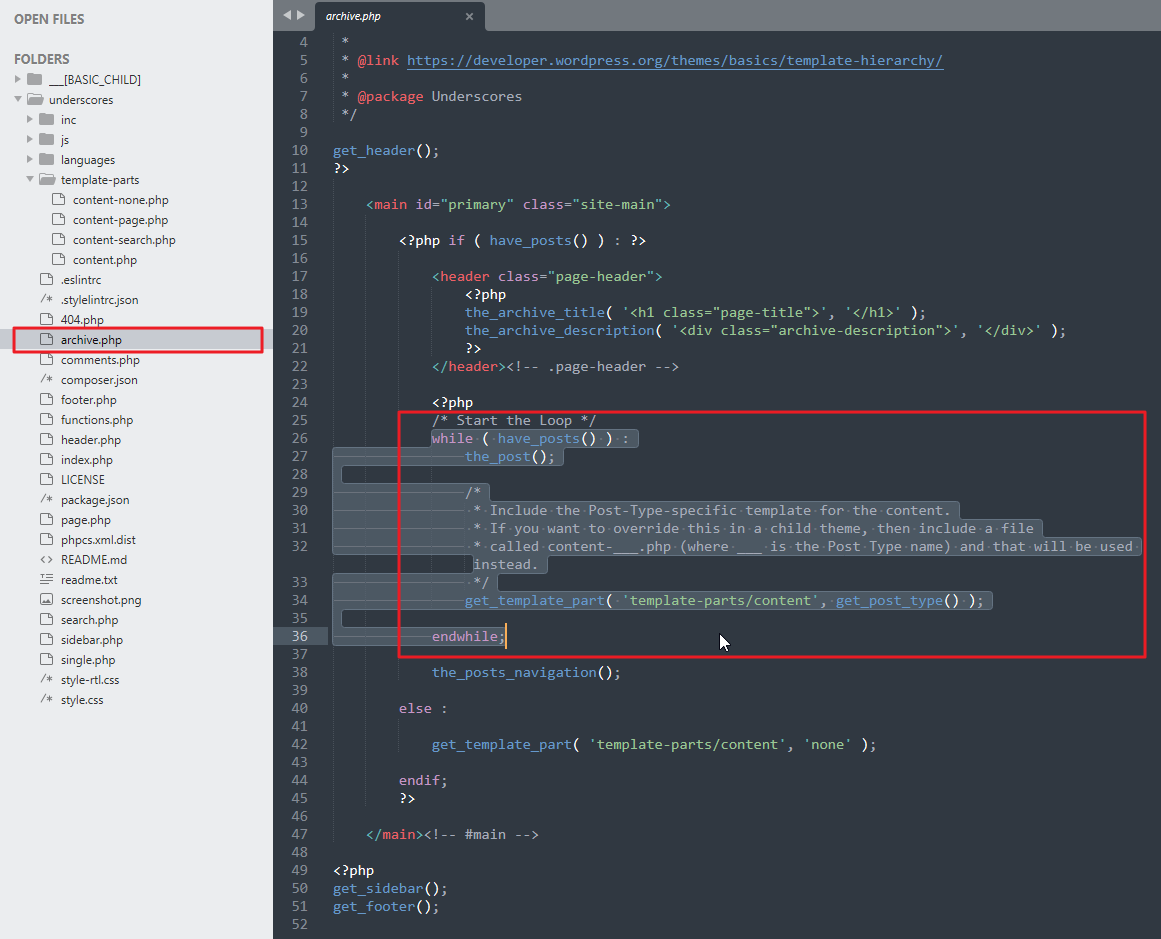
Task: Open README.md file
Action: click(x=94, y=560)
